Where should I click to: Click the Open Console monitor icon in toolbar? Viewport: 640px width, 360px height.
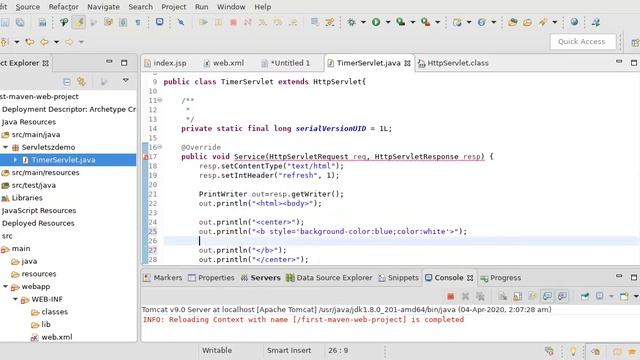[x=160, y=22]
